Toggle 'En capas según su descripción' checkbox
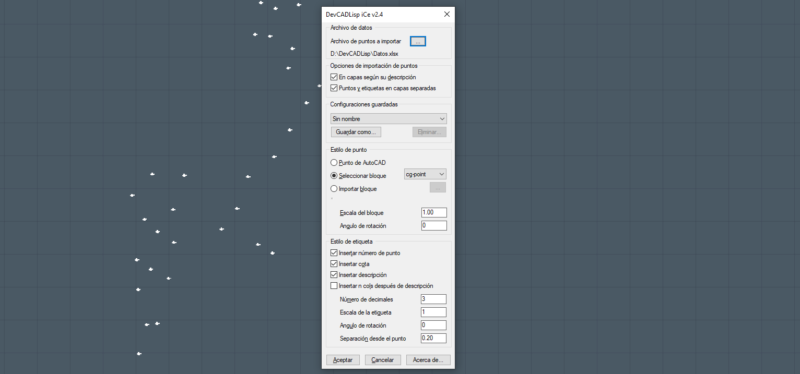This screenshot has height=374, width=800. (x=334, y=78)
